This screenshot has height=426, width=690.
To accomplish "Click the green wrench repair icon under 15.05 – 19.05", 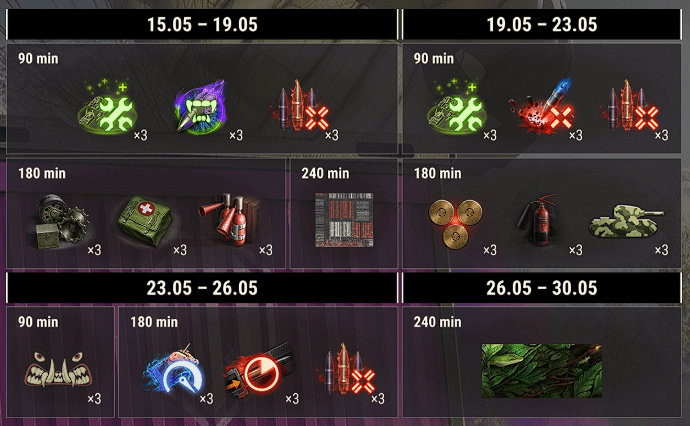I will 107,106.
